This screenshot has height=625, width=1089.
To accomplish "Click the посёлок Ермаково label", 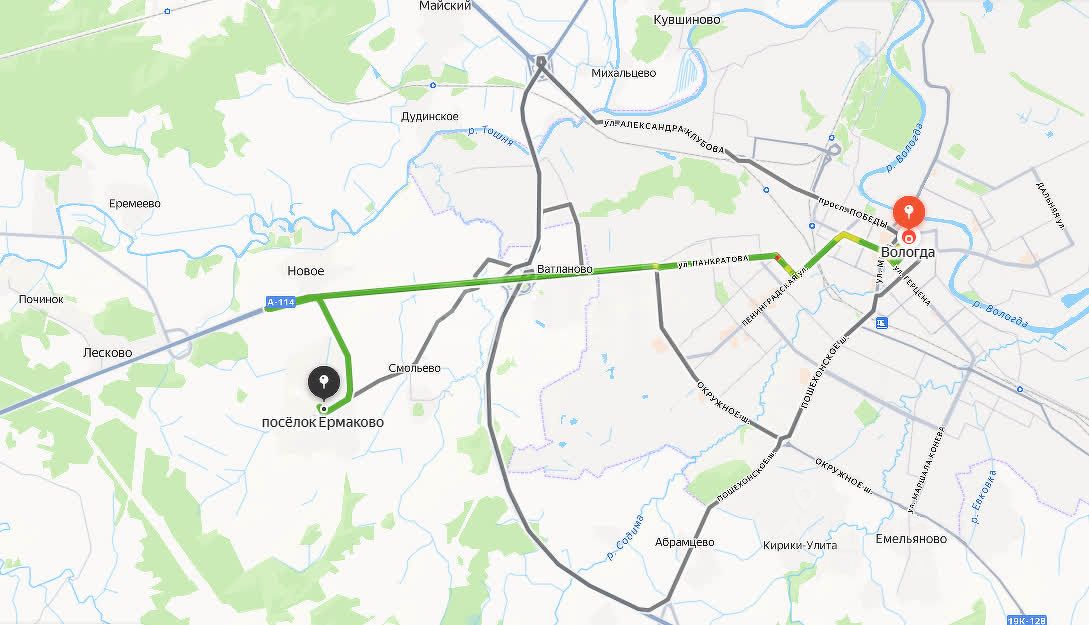I will click(x=322, y=422).
